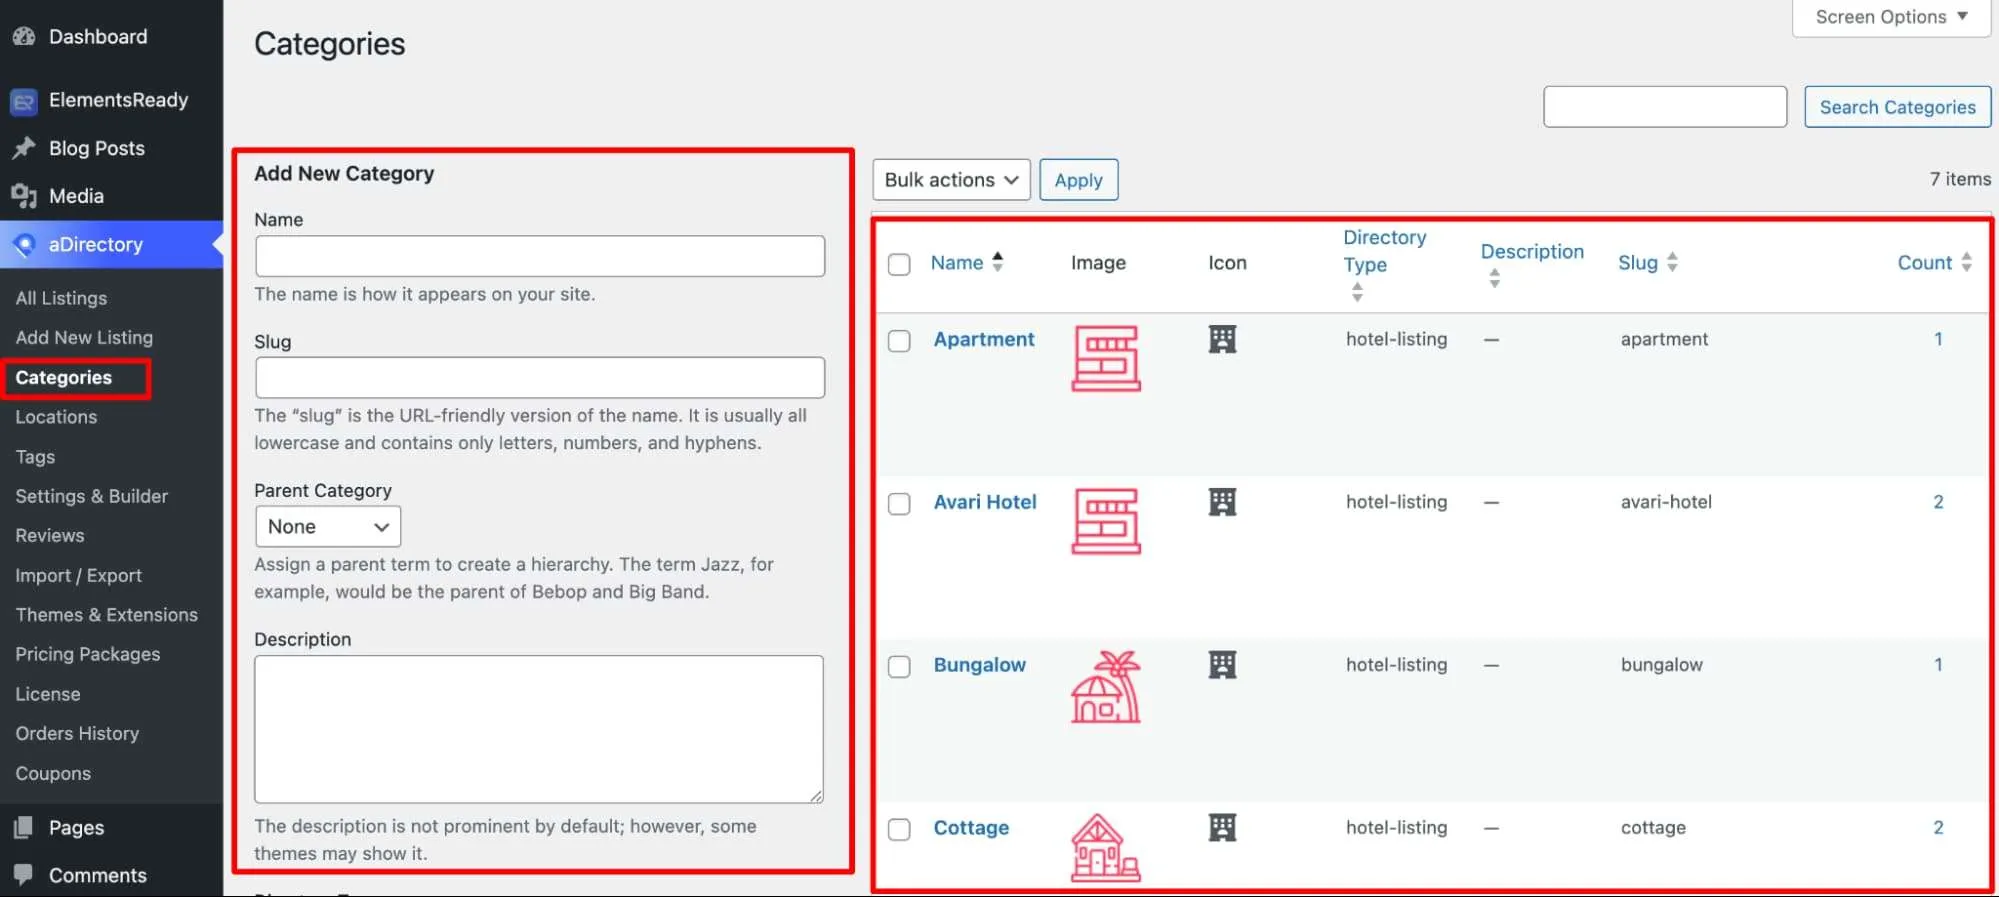
Task: Click the Cottage house image icon
Action: coord(1106,847)
